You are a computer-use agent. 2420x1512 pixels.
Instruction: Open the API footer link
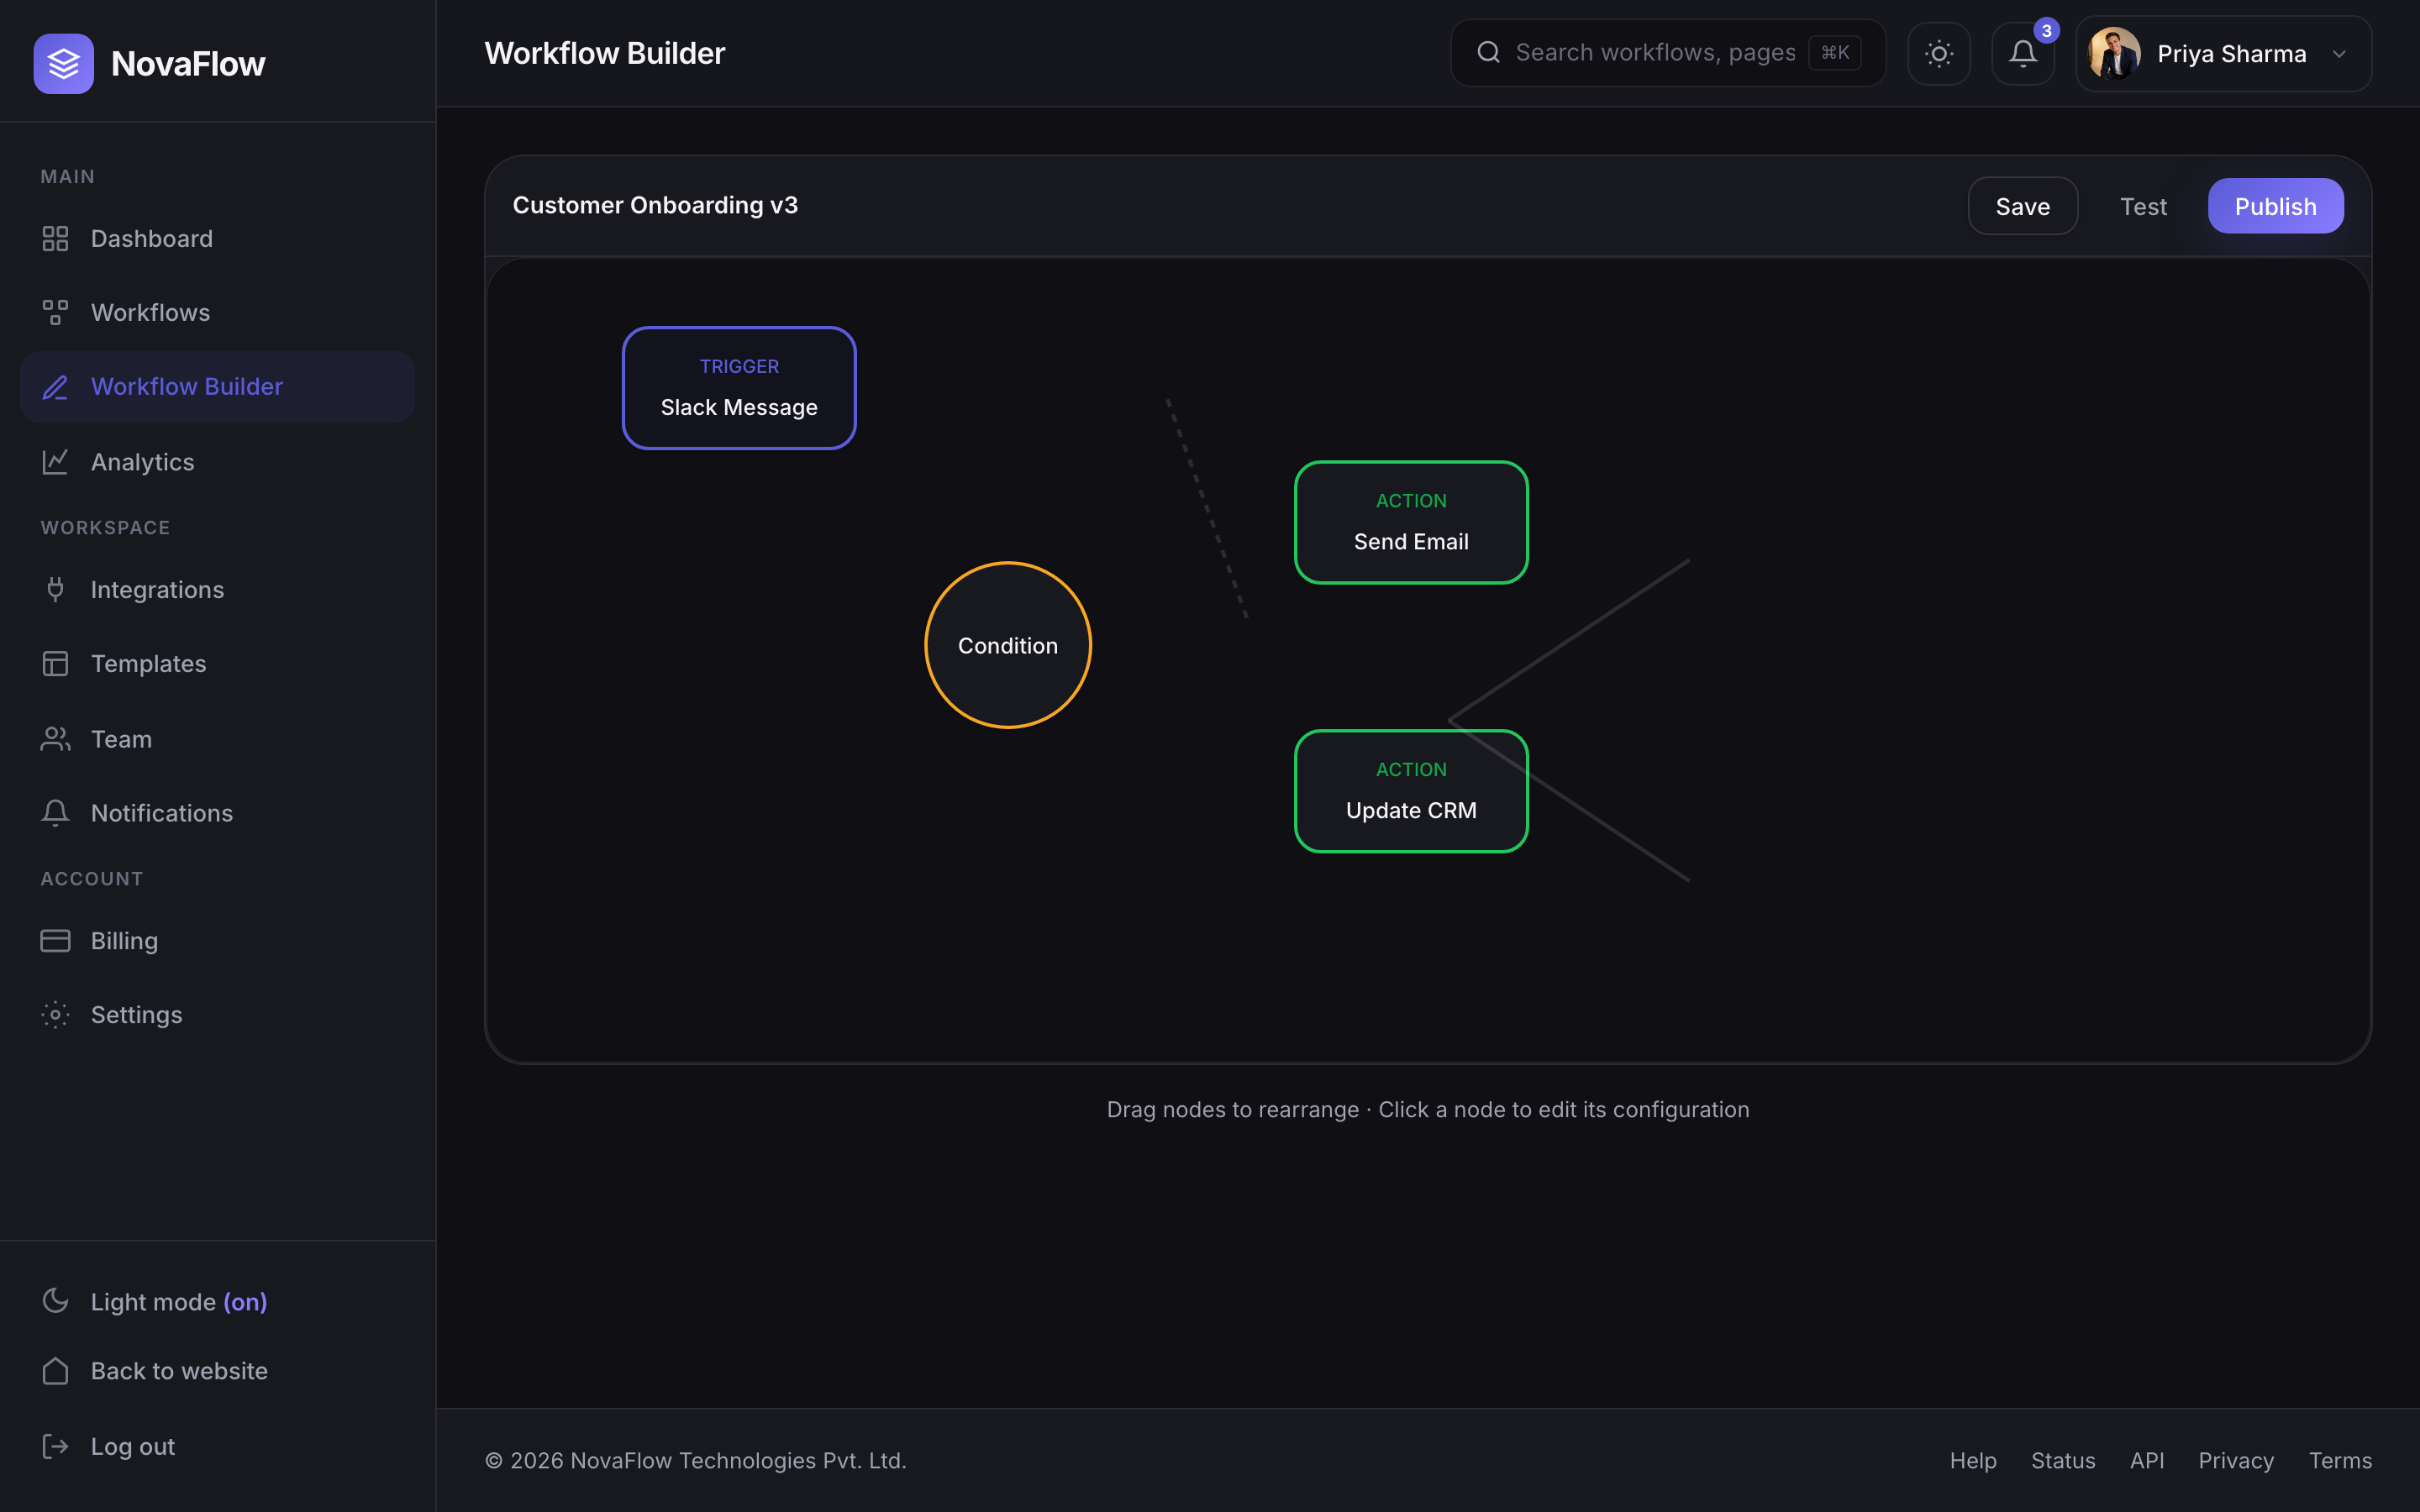point(2146,1460)
